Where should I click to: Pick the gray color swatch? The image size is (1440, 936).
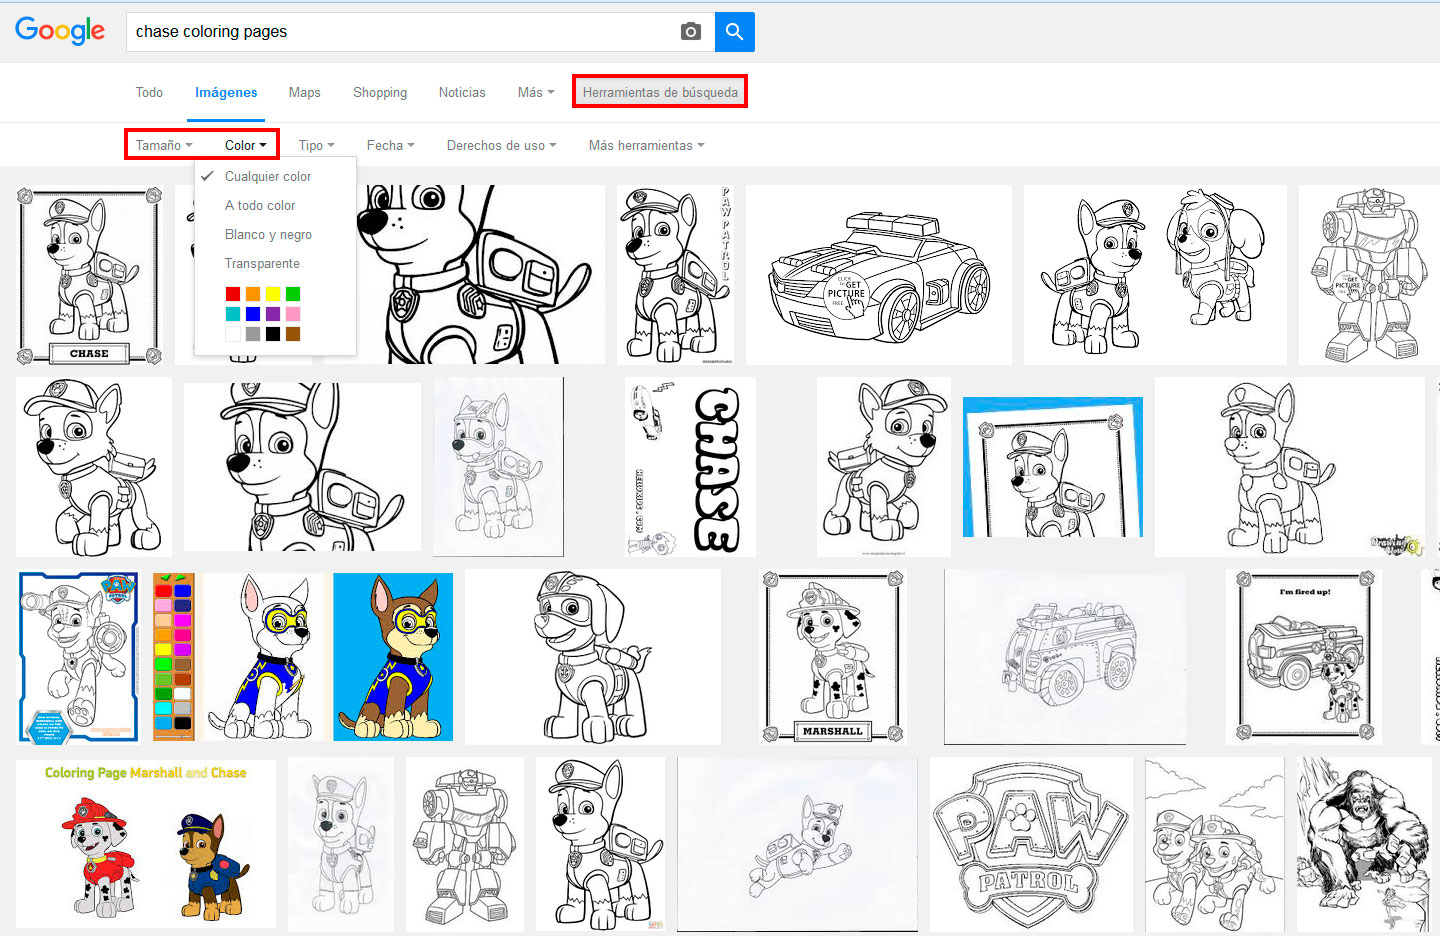253,334
